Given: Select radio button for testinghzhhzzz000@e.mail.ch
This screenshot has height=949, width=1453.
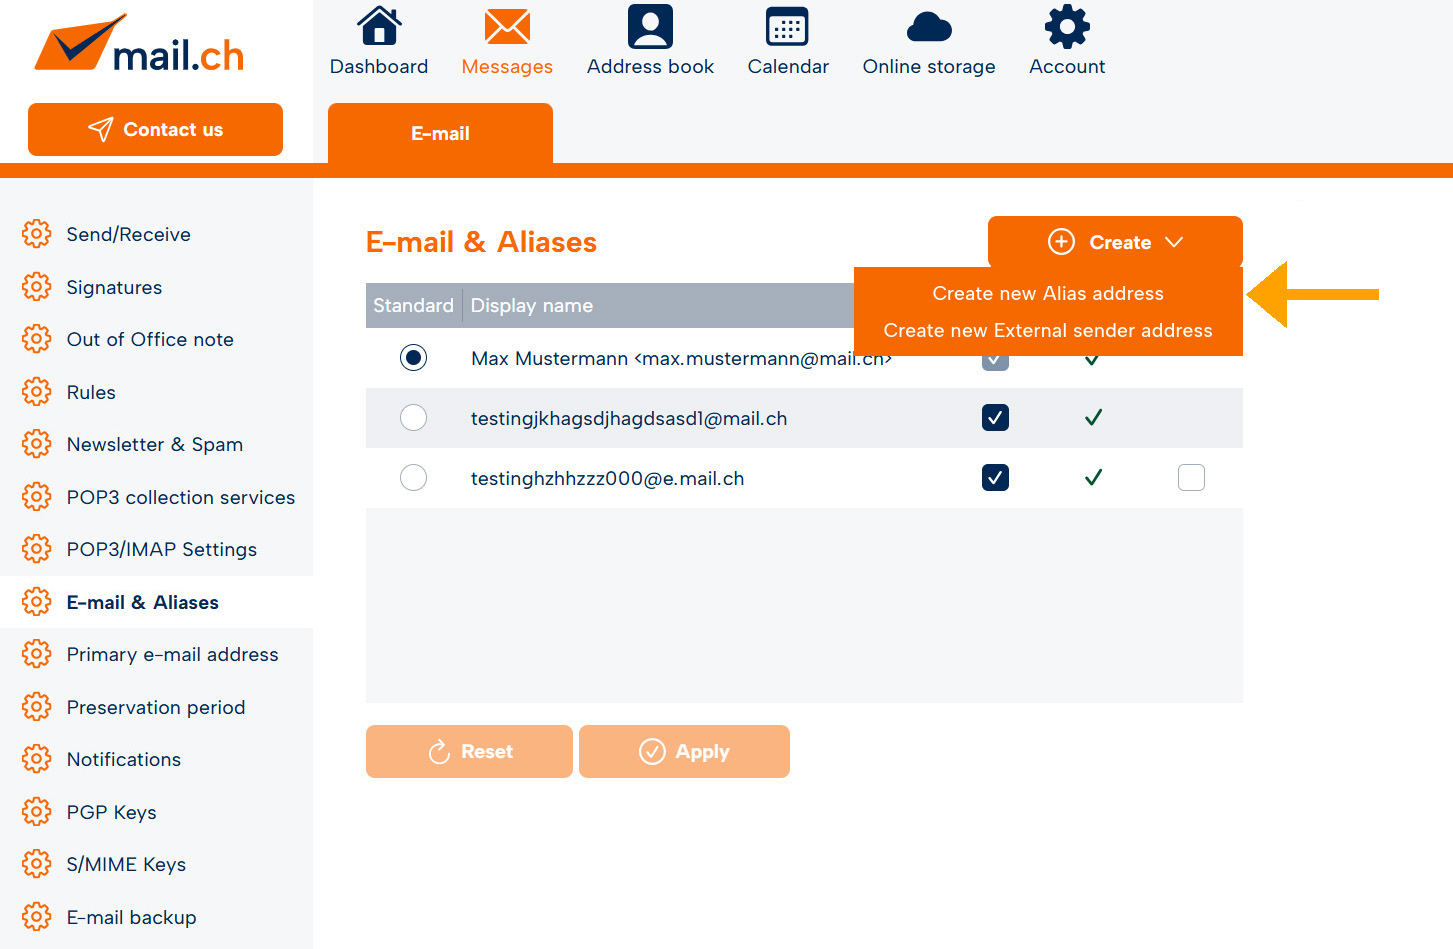Looking at the screenshot, I should (x=413, y=478).
